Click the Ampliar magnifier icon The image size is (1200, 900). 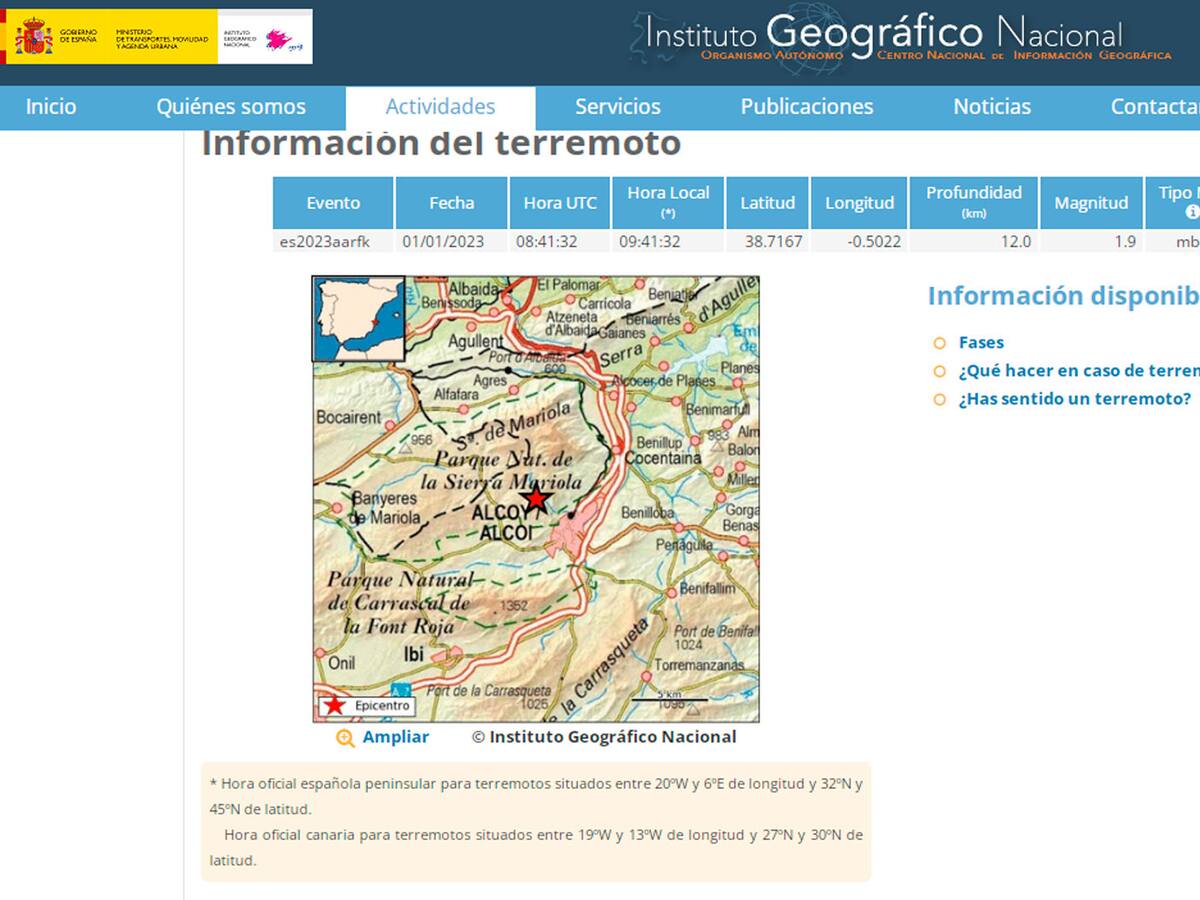[x=345, y=737]
